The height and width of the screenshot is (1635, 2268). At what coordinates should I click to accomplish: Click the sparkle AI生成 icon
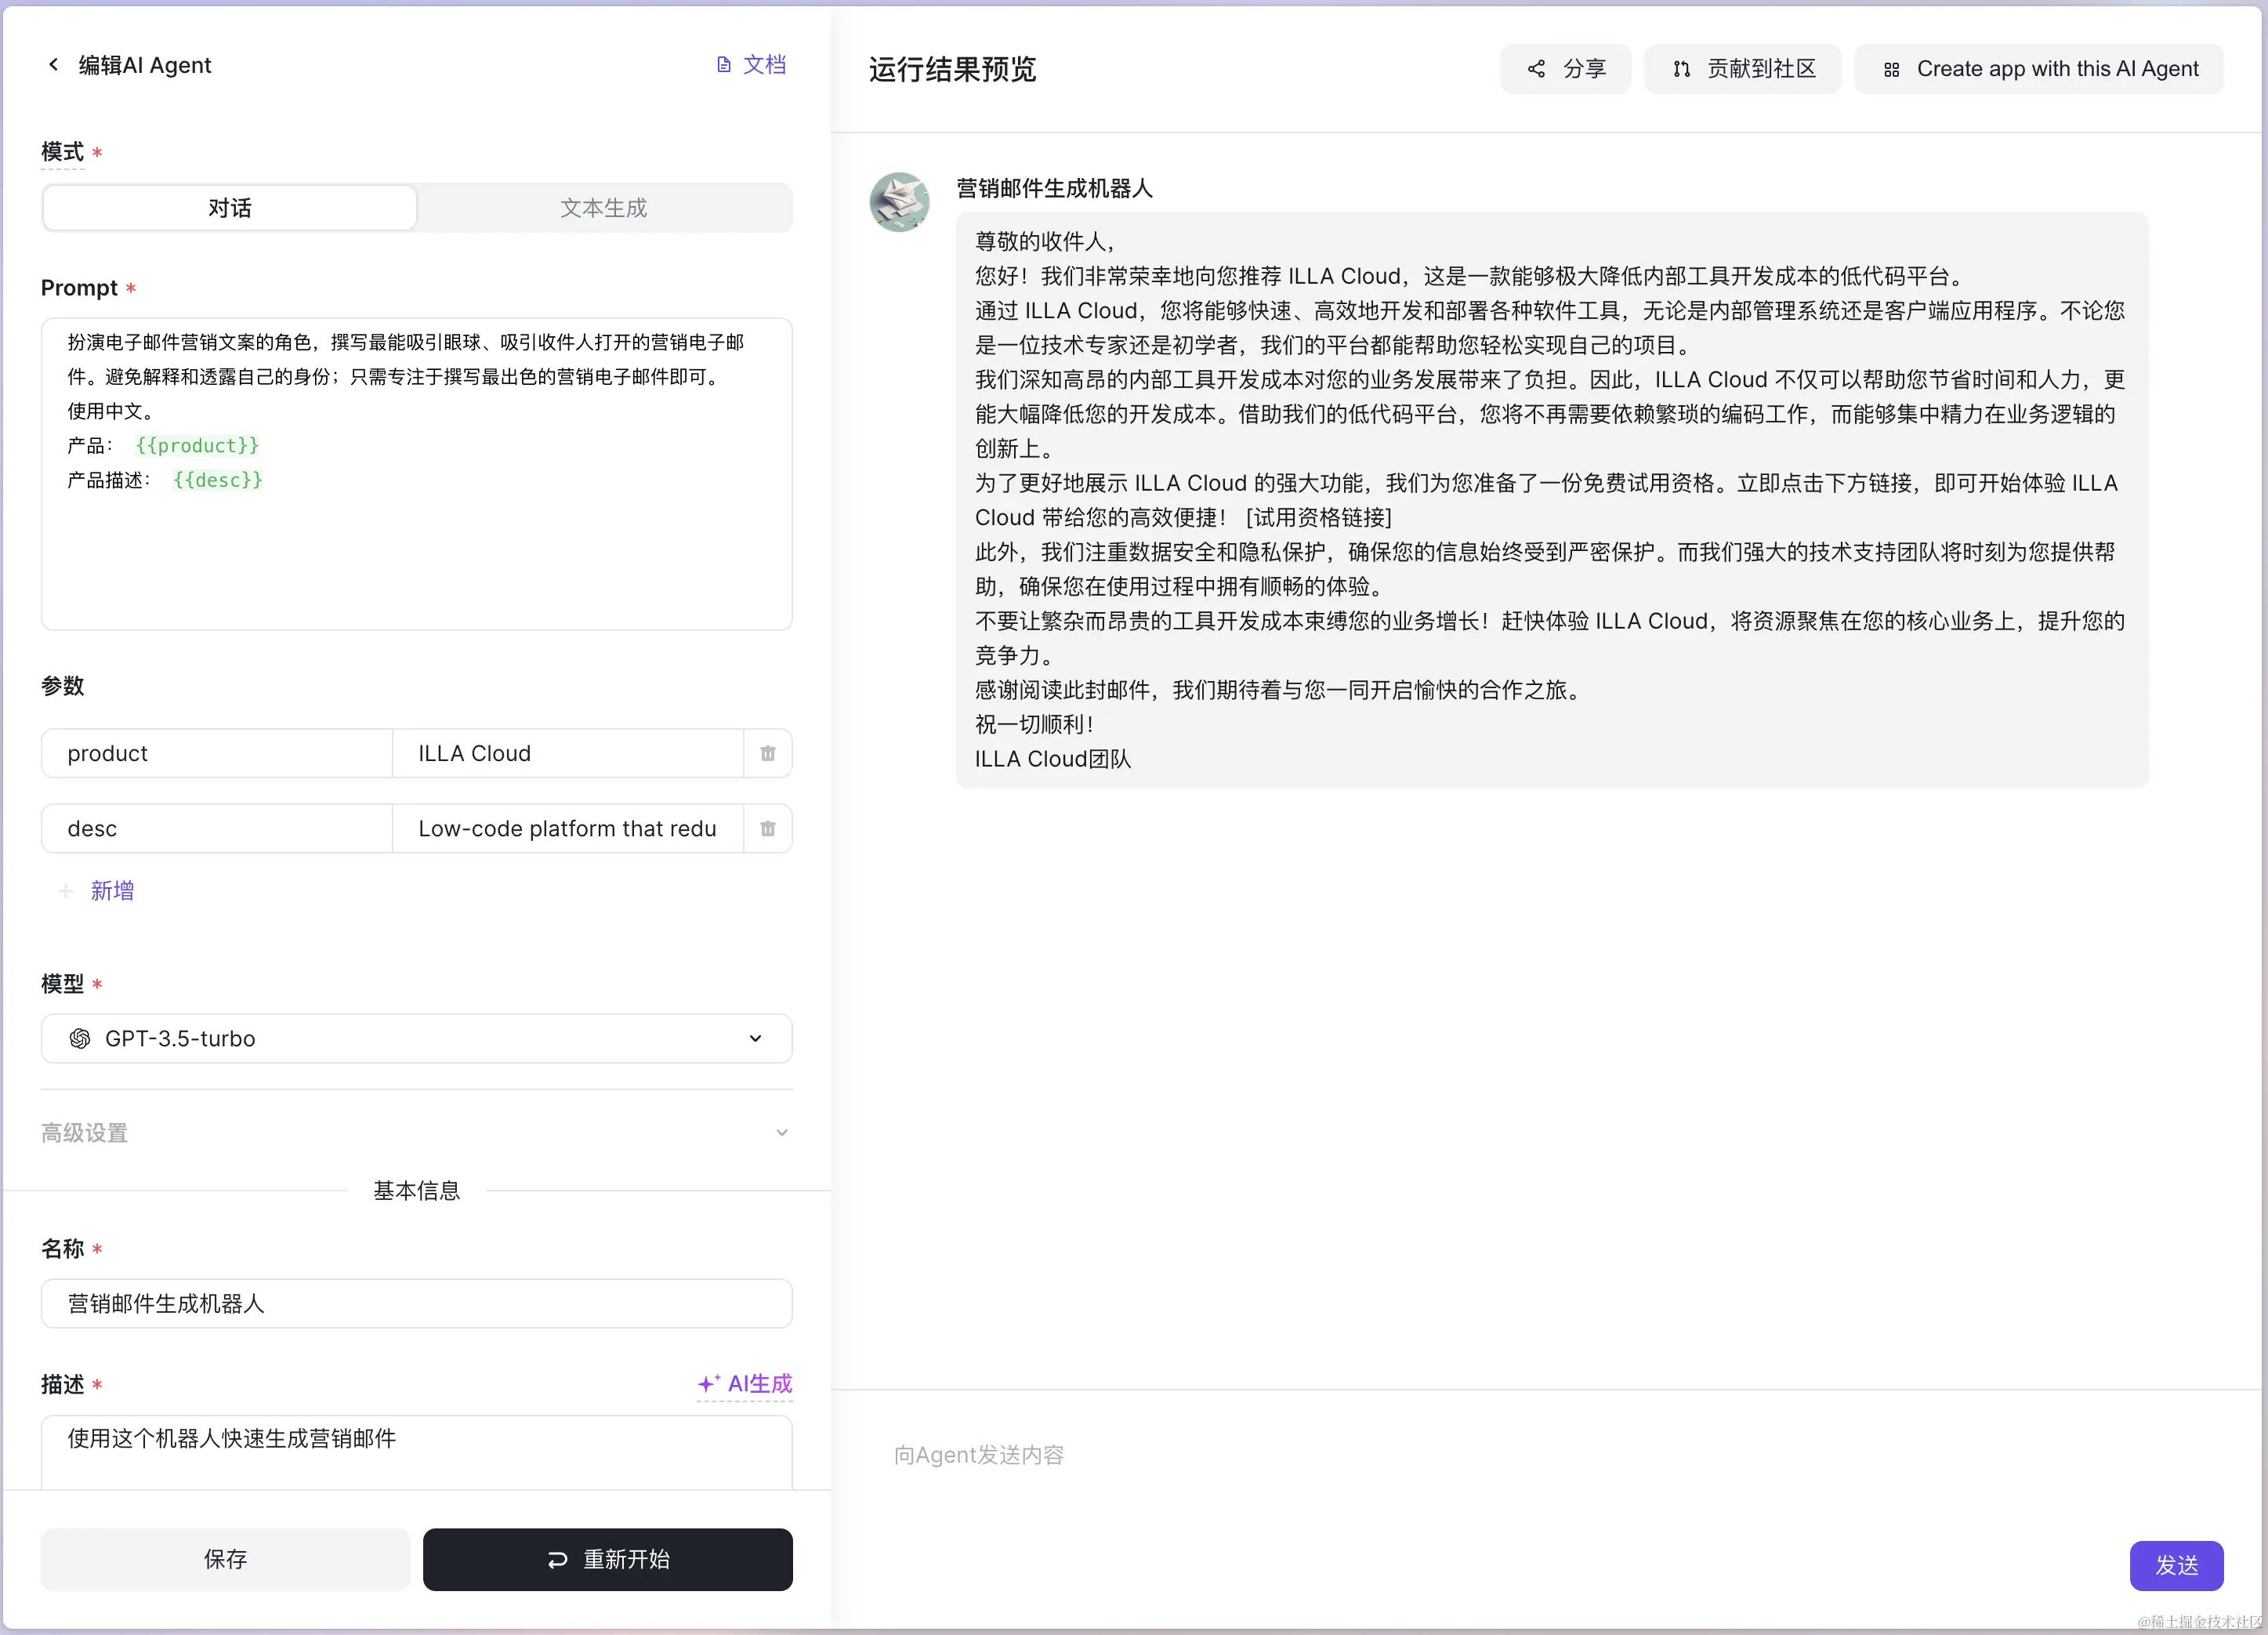pyautogui.click(x=709, y=1383)
